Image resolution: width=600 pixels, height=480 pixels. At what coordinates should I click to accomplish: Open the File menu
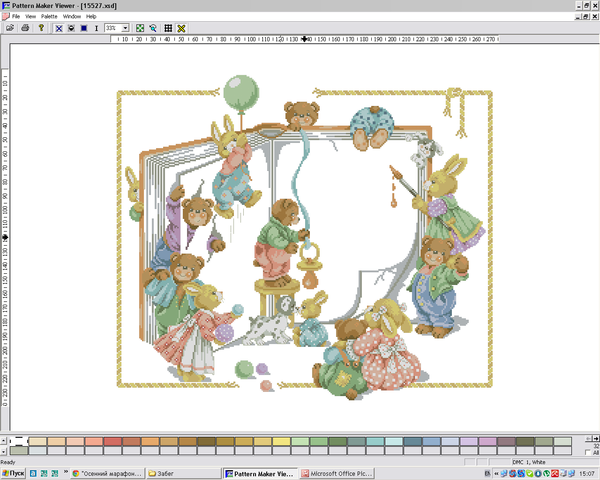tap(16, 17)
